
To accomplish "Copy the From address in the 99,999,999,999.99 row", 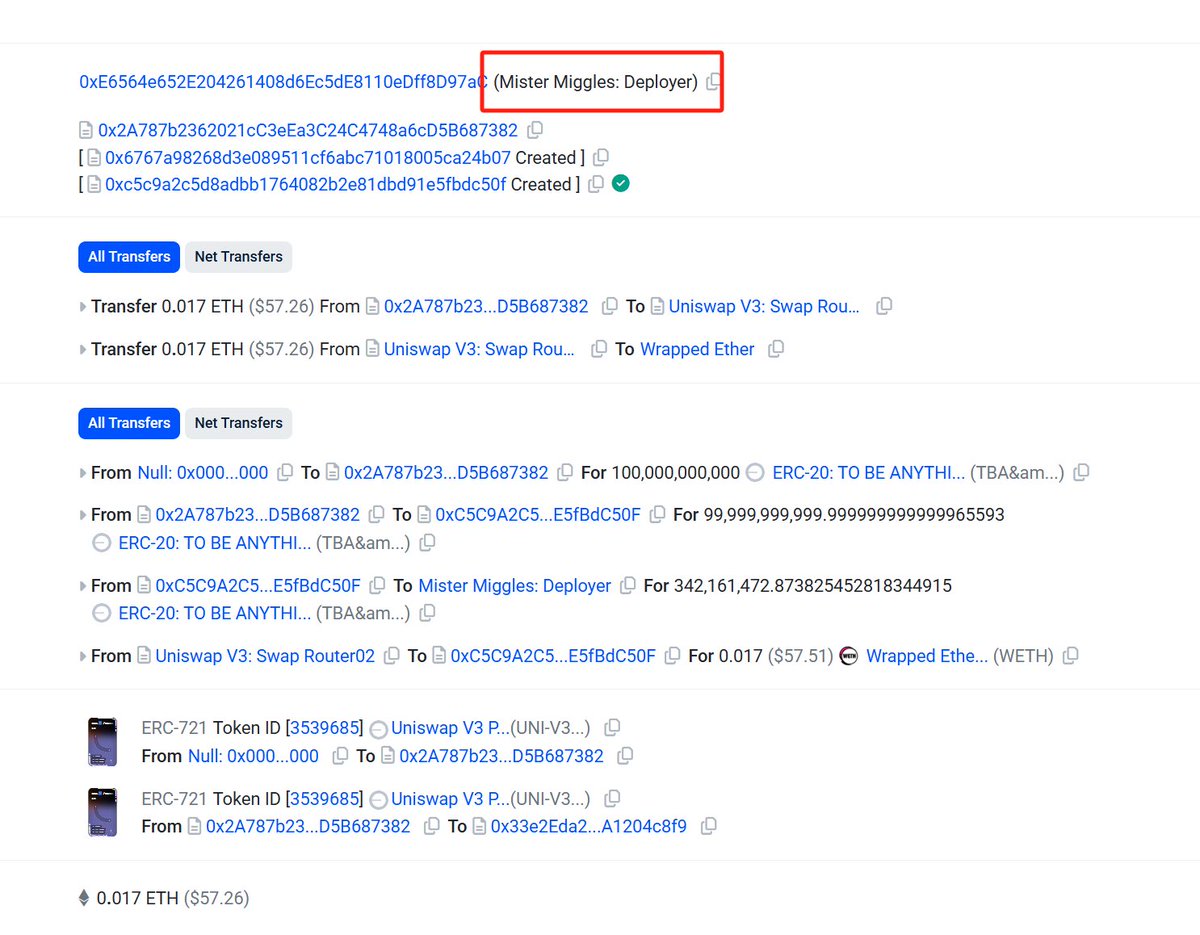I will [376, 515].
